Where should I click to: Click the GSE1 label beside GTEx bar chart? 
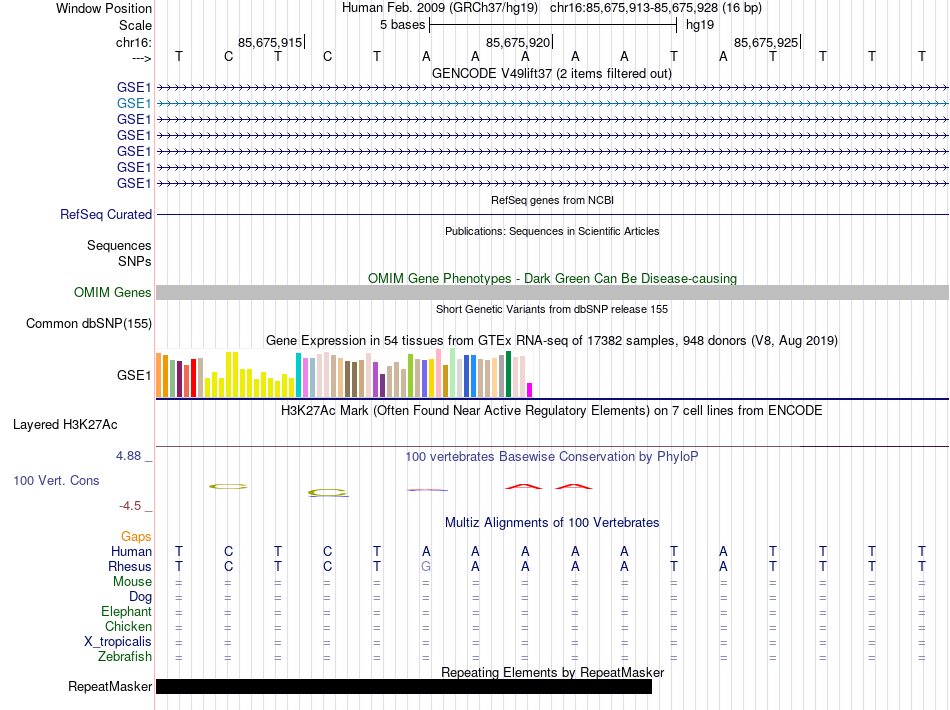coord(134,376)
